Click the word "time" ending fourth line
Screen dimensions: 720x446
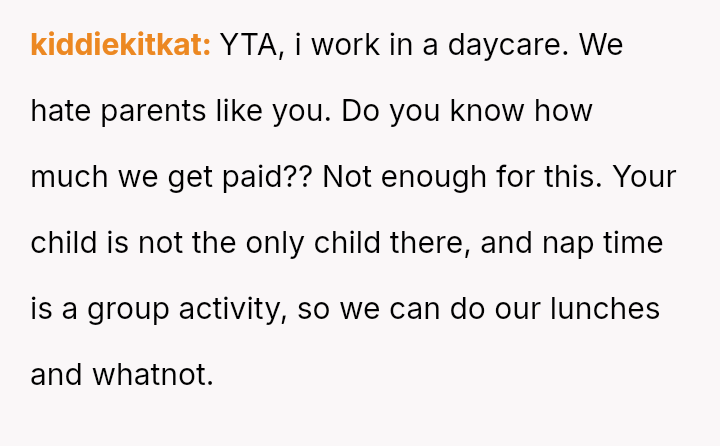pyautogui.click(x=633, y=243)
